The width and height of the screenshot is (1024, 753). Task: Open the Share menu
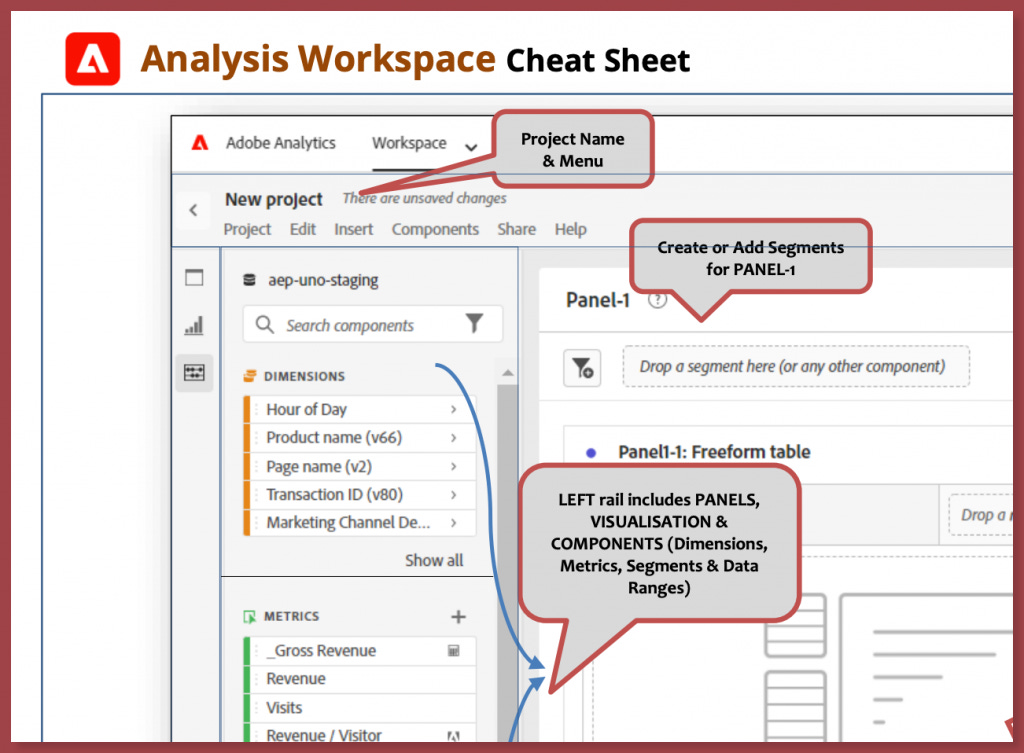tap(516, 229)
